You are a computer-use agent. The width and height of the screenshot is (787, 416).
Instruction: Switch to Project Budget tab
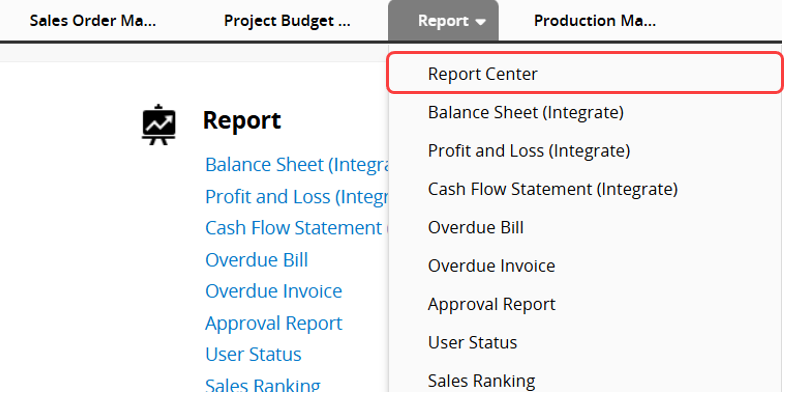point(287,20)
